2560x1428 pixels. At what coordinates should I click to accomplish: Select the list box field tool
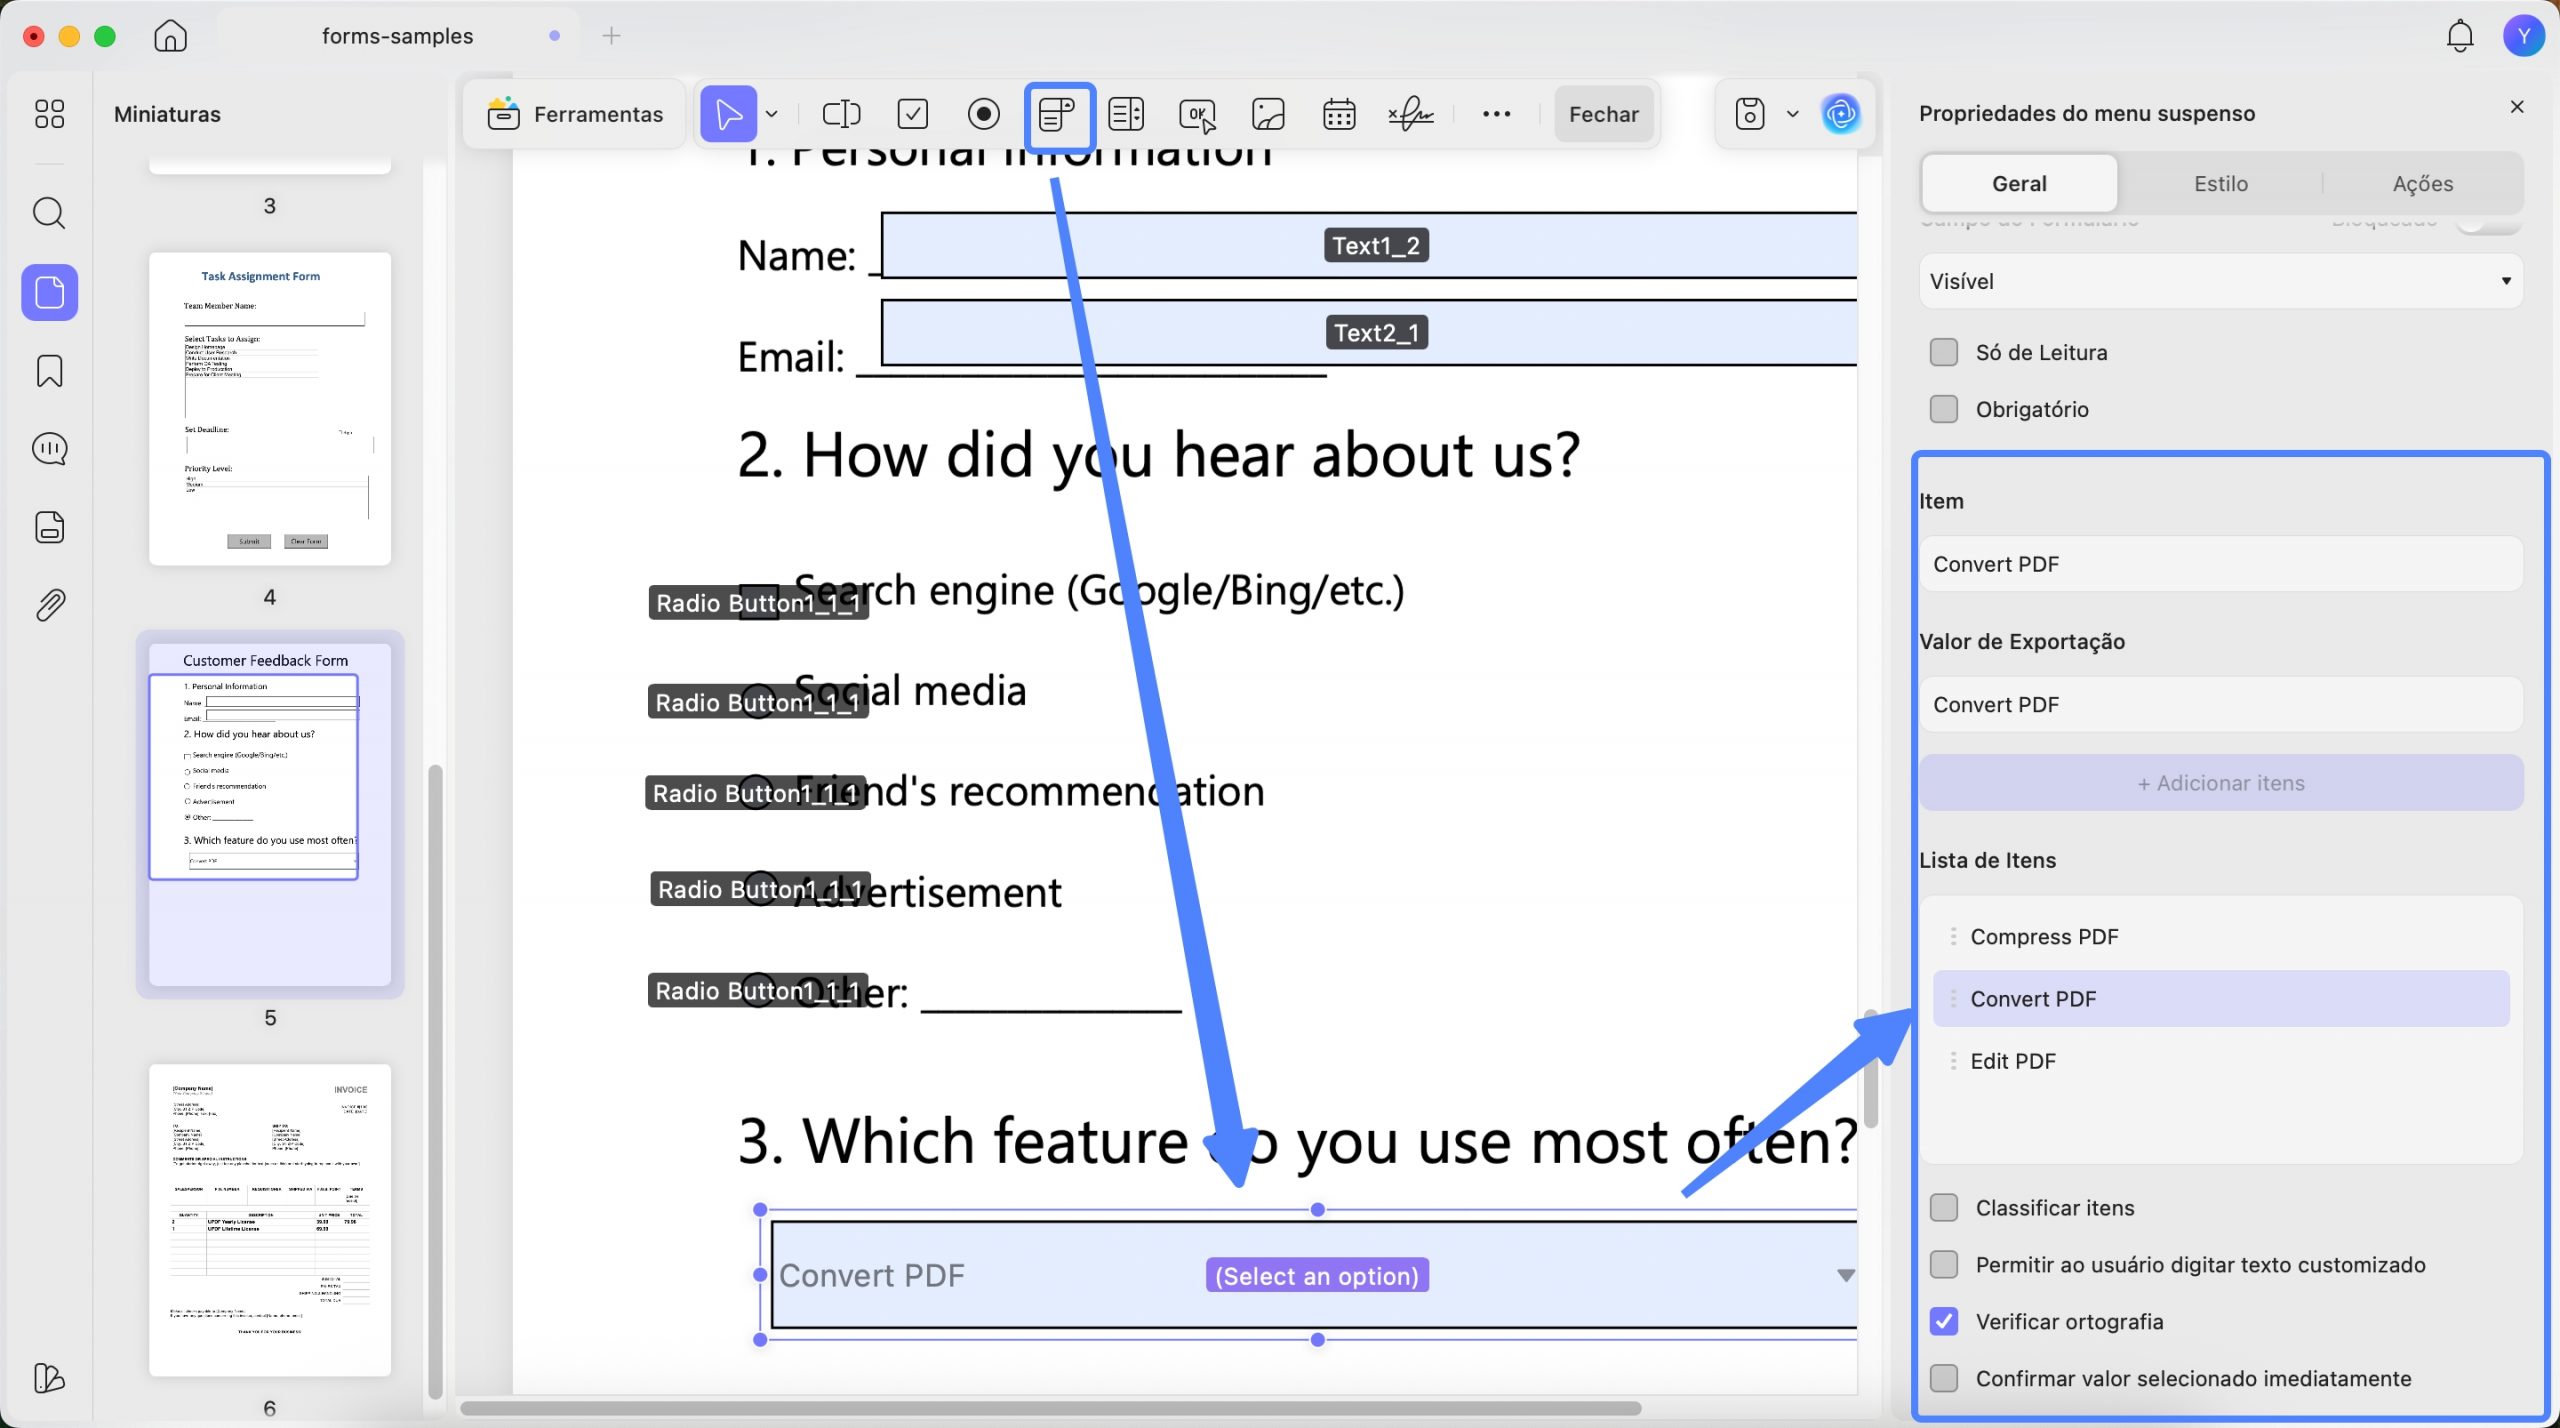pyautogui.click(x=1126, y=114)
